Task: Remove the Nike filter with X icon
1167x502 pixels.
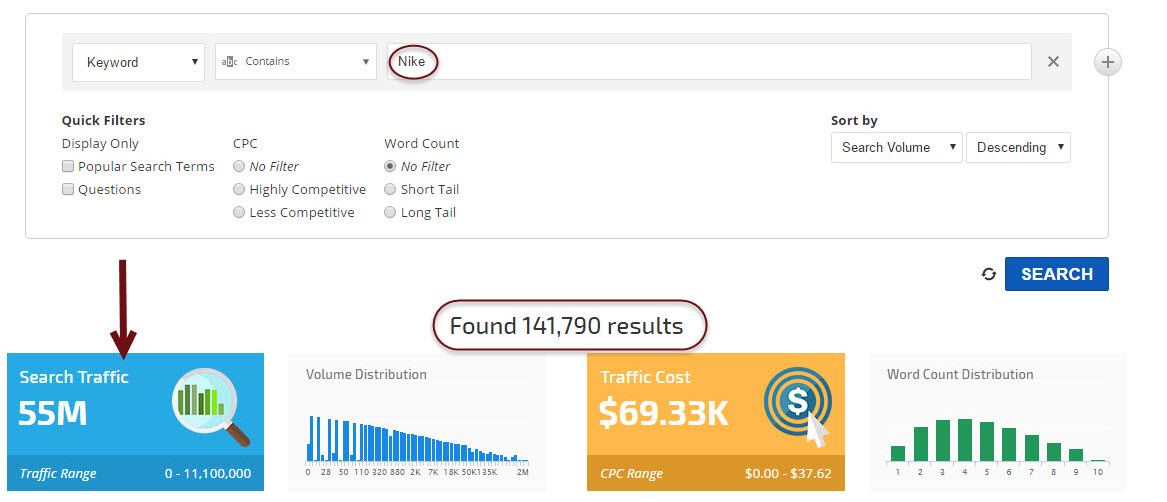Action: [x=1053, y=62]
